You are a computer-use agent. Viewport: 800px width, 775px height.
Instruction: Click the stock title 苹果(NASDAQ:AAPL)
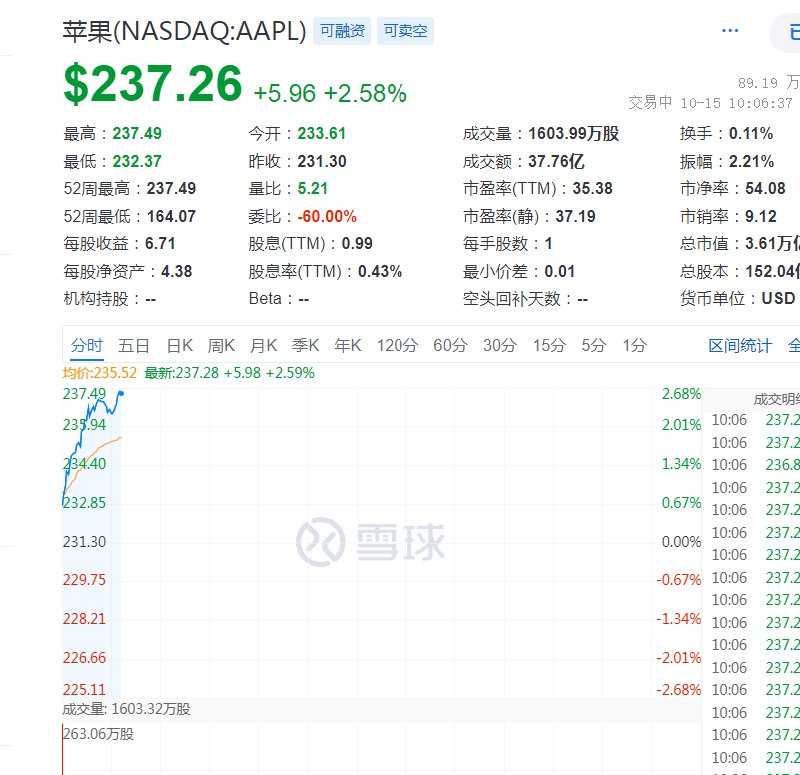pyautogui.click(x=184, y=31)
